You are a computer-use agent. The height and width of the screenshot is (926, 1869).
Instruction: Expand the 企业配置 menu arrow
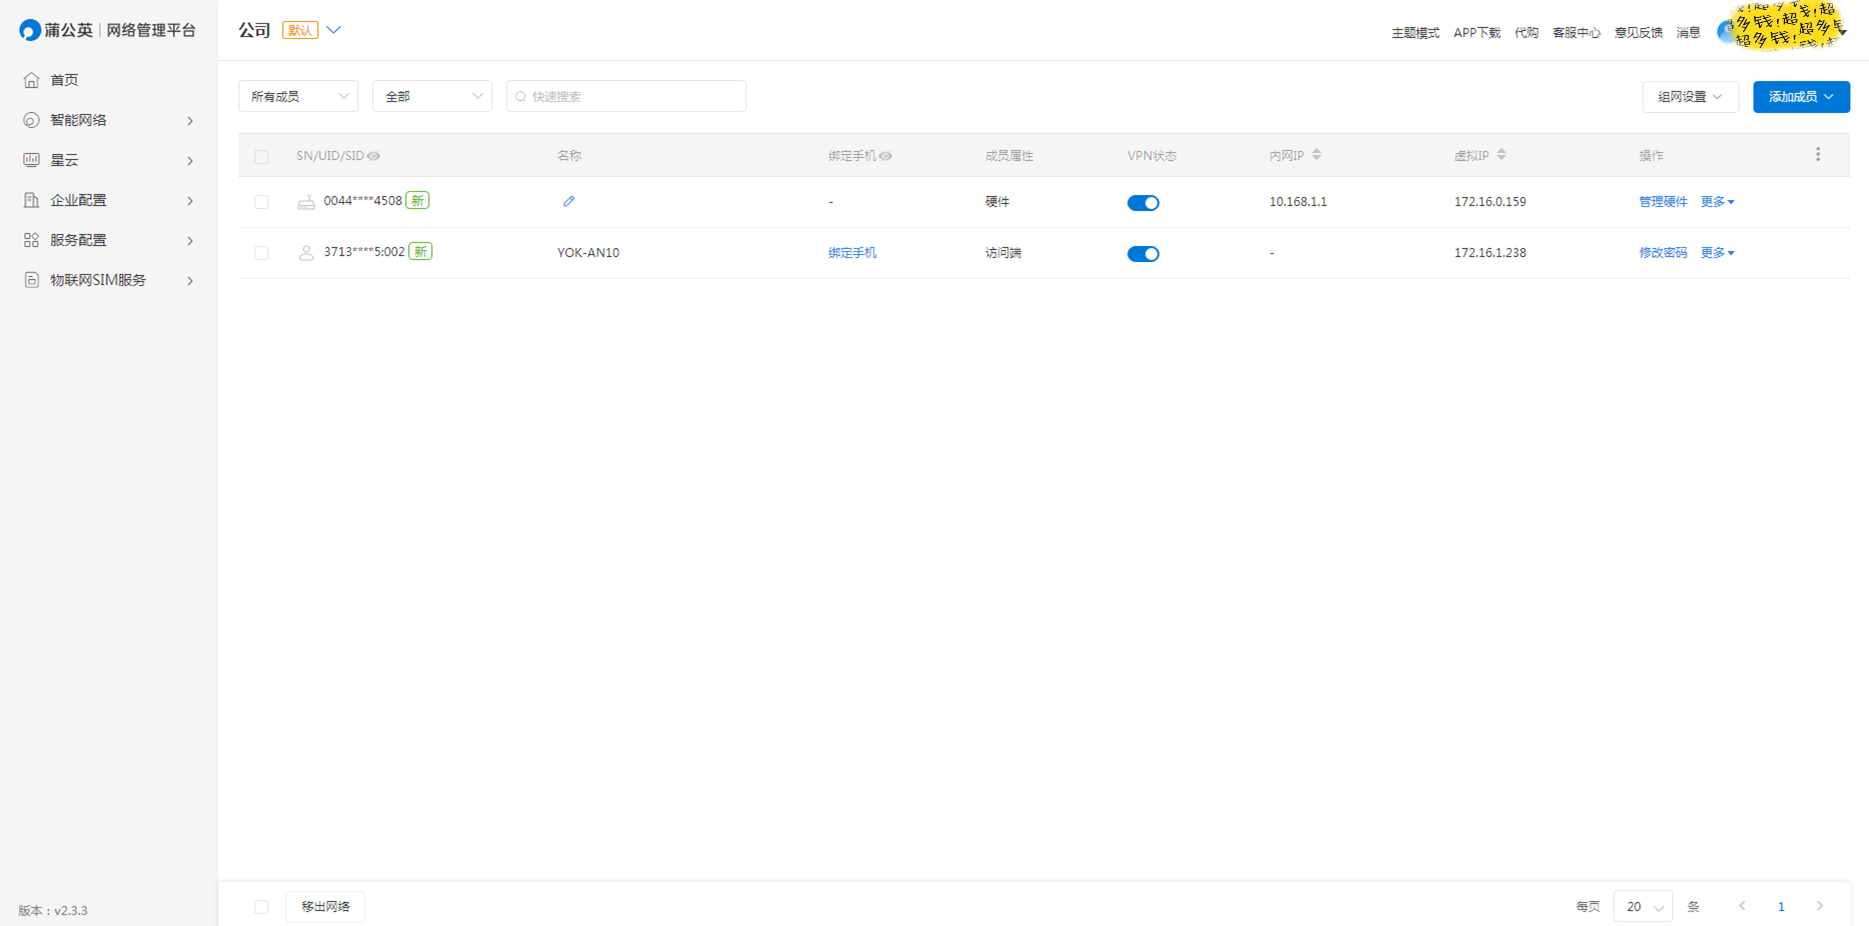[190, 201]
